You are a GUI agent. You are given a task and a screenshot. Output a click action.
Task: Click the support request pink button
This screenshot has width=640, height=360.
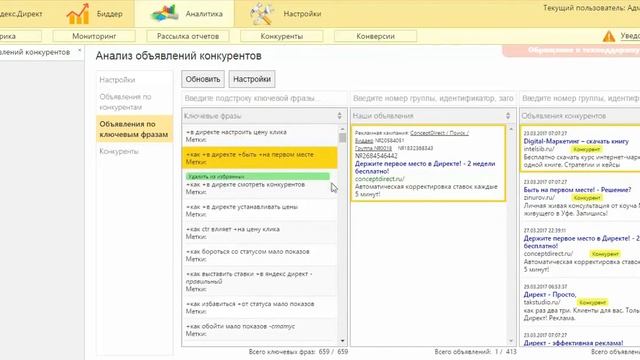coord(571,51)
